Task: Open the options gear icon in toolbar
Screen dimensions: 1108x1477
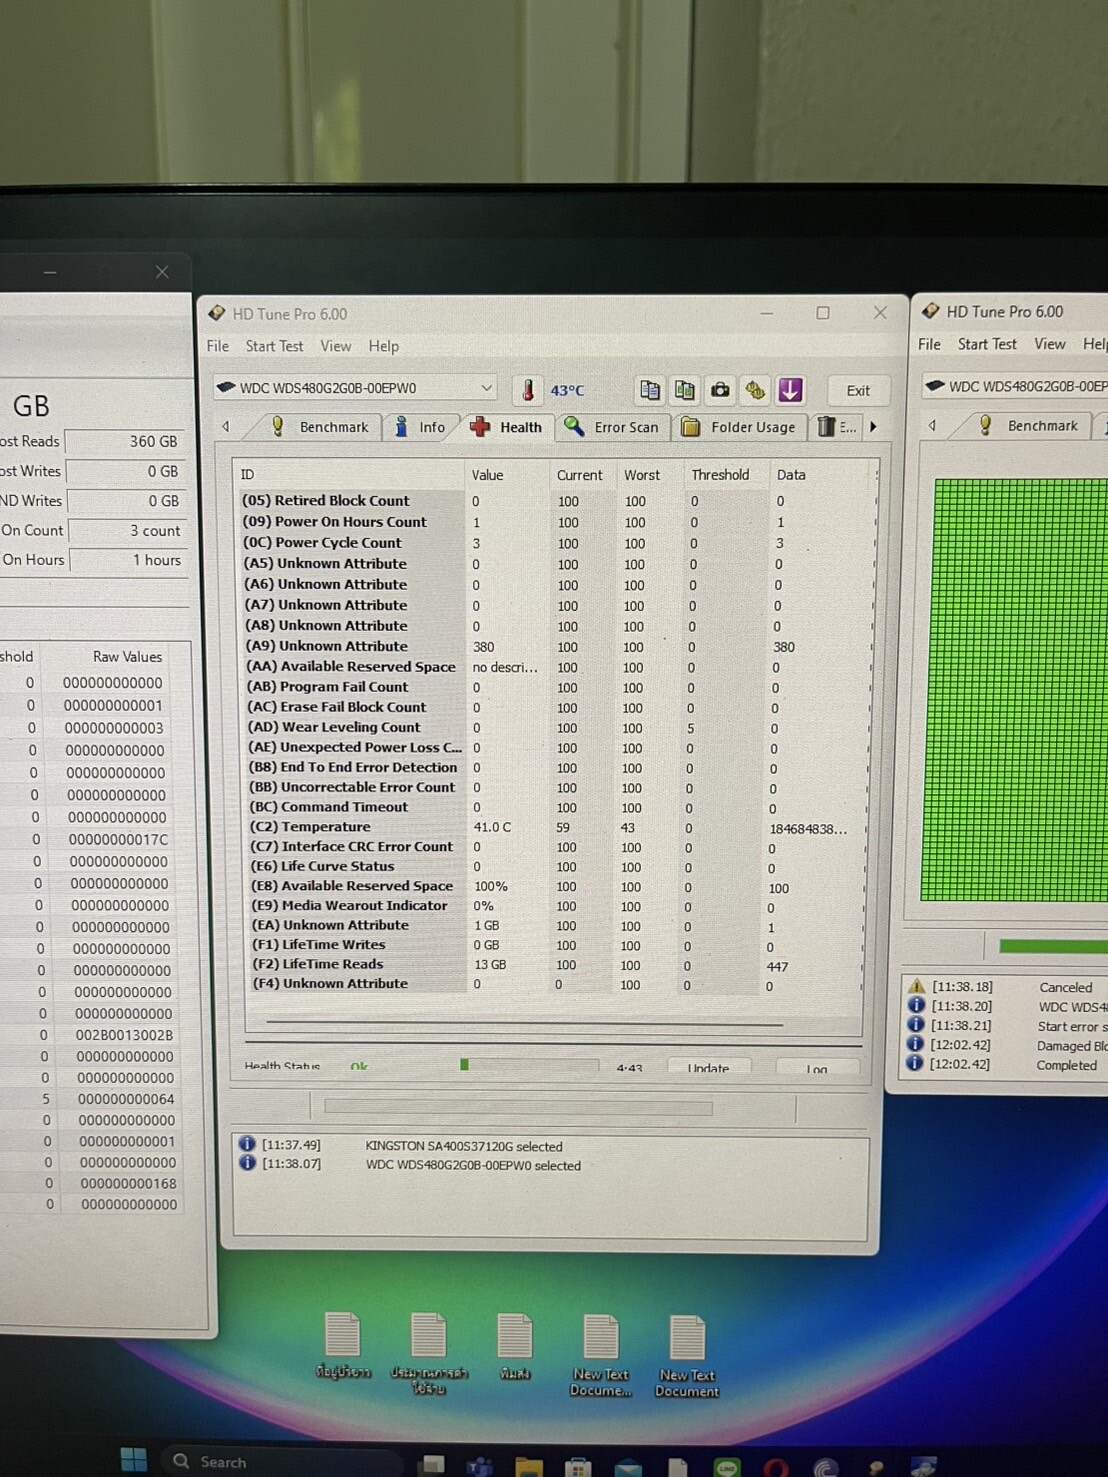Action: tap(755, 390)
